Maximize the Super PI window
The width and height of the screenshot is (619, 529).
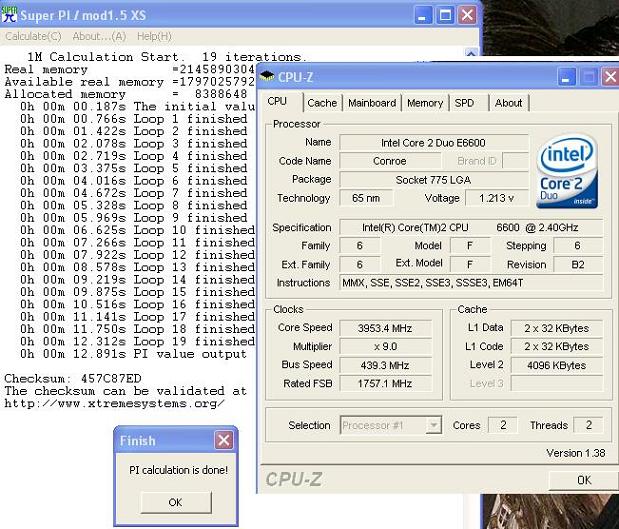[445, 16]
